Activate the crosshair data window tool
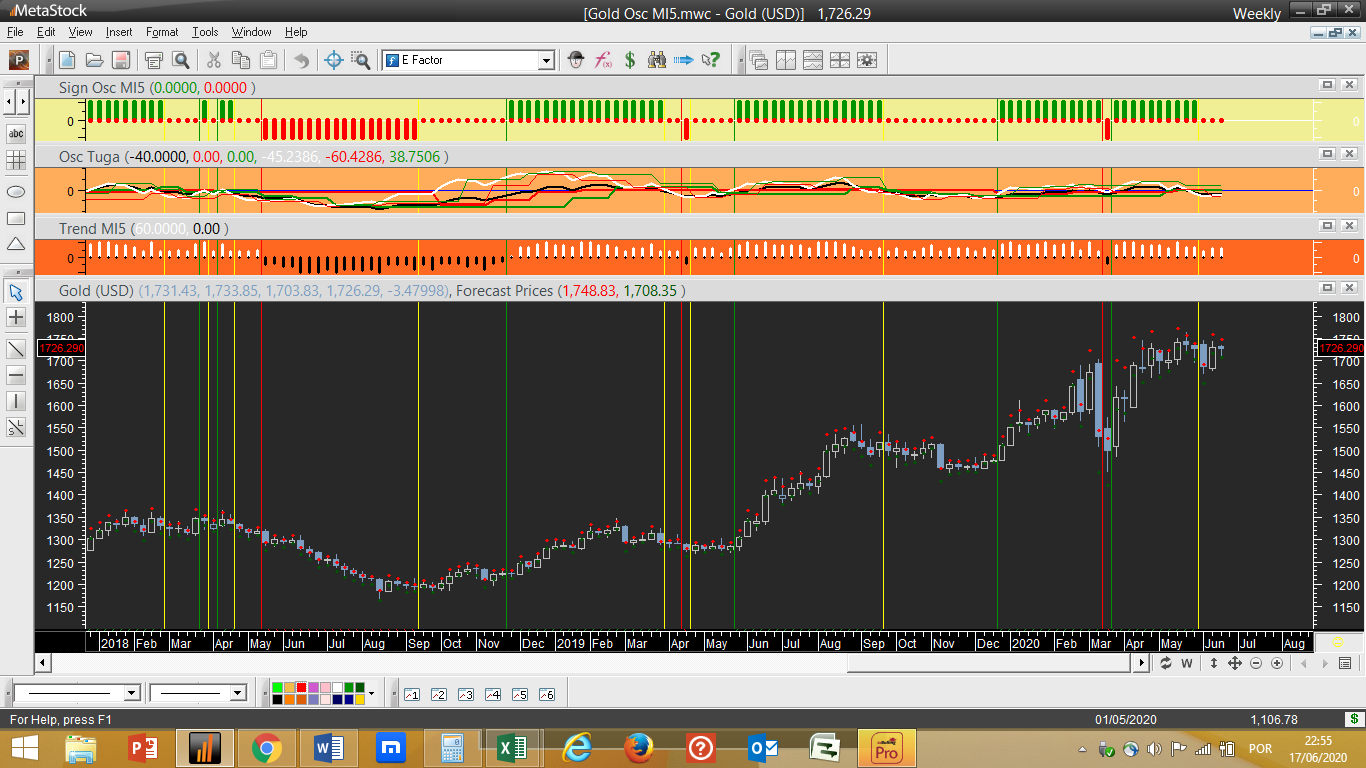The image size is (1366, 768). (335, 60)
